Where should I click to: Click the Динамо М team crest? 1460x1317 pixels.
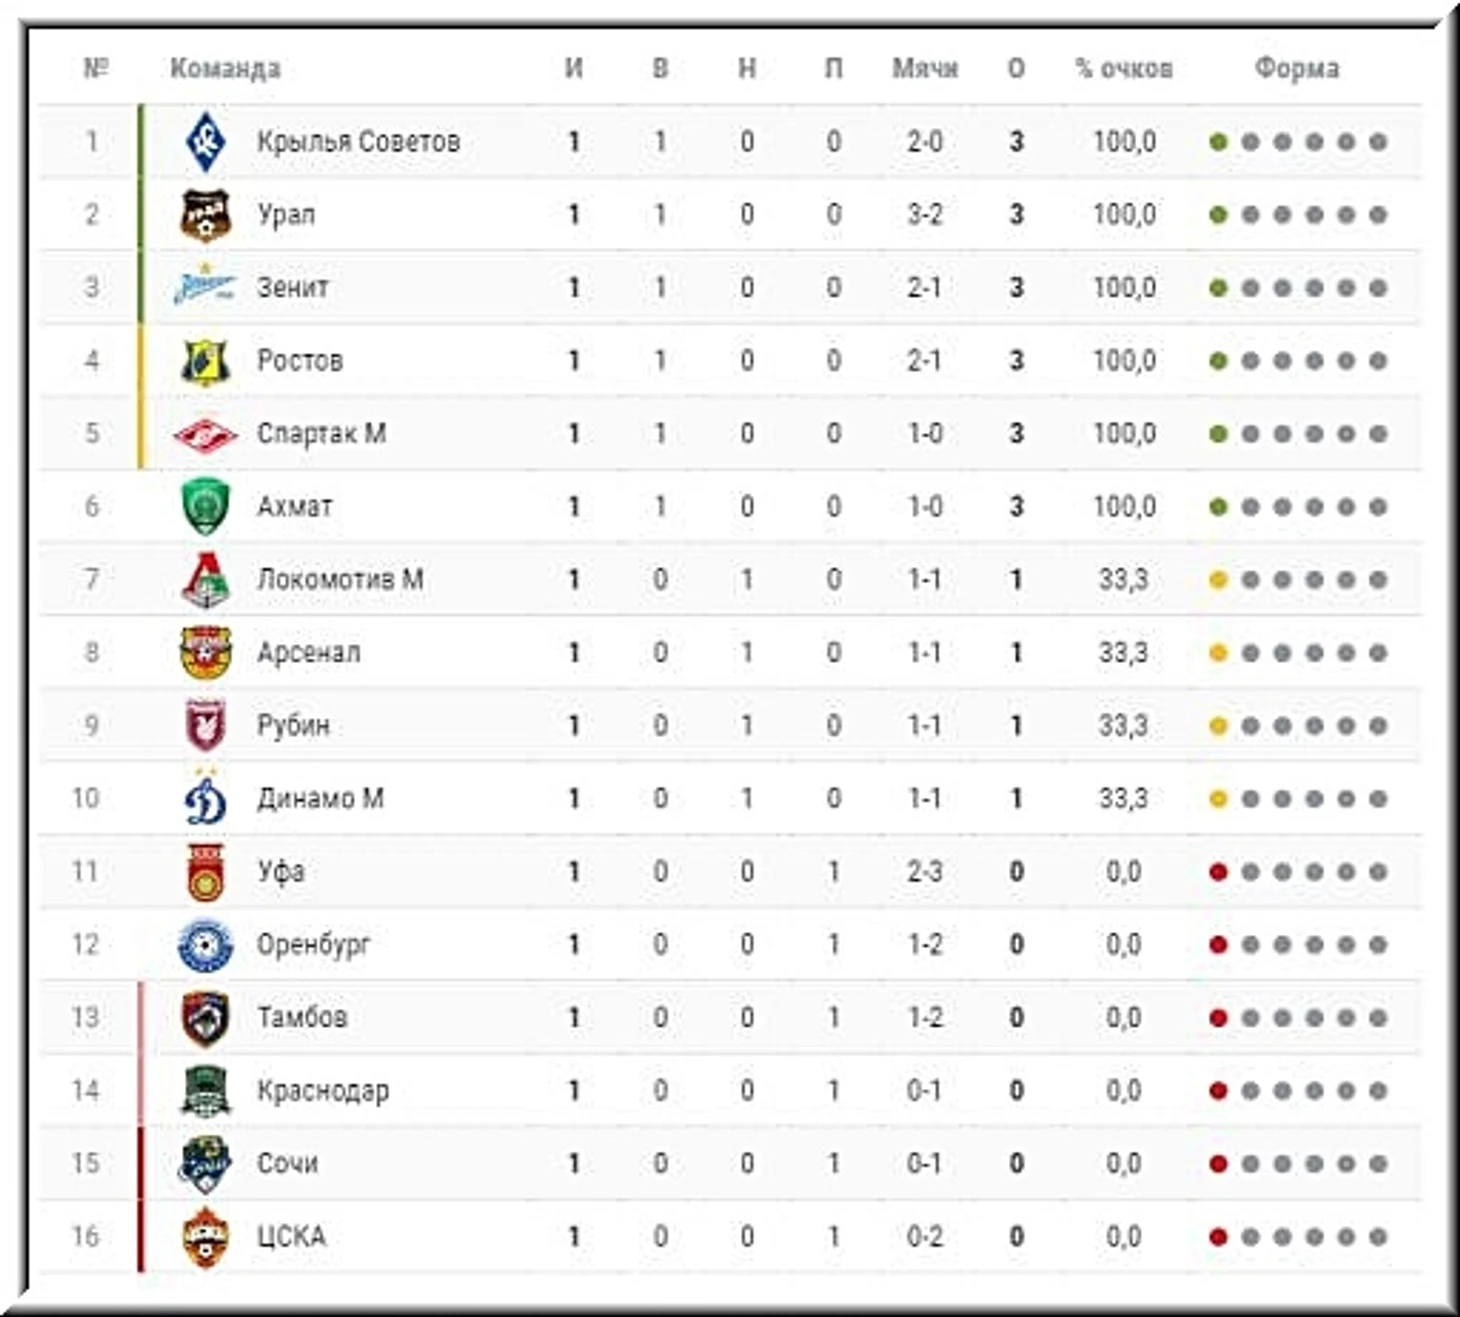tap(205, 798)
